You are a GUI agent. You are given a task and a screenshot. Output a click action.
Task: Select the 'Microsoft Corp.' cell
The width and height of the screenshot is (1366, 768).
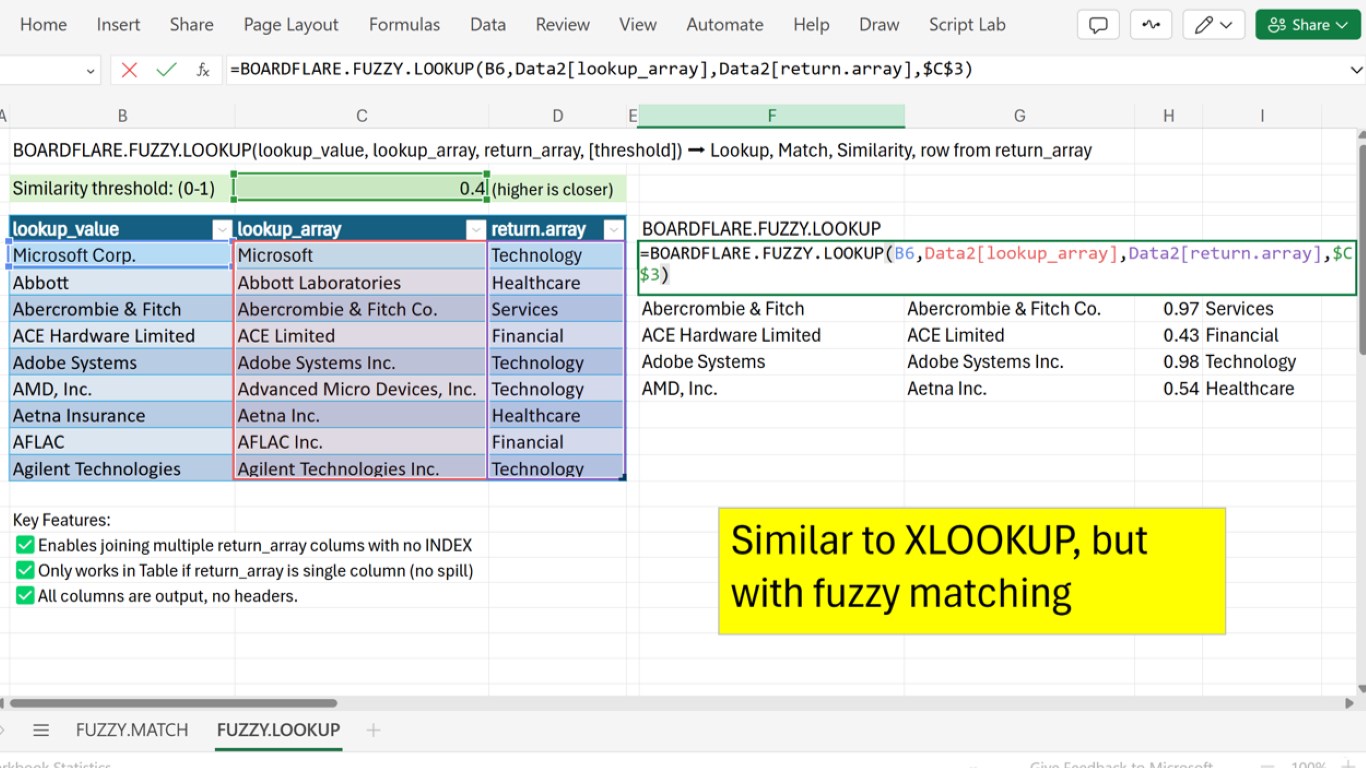coord(121,255)
